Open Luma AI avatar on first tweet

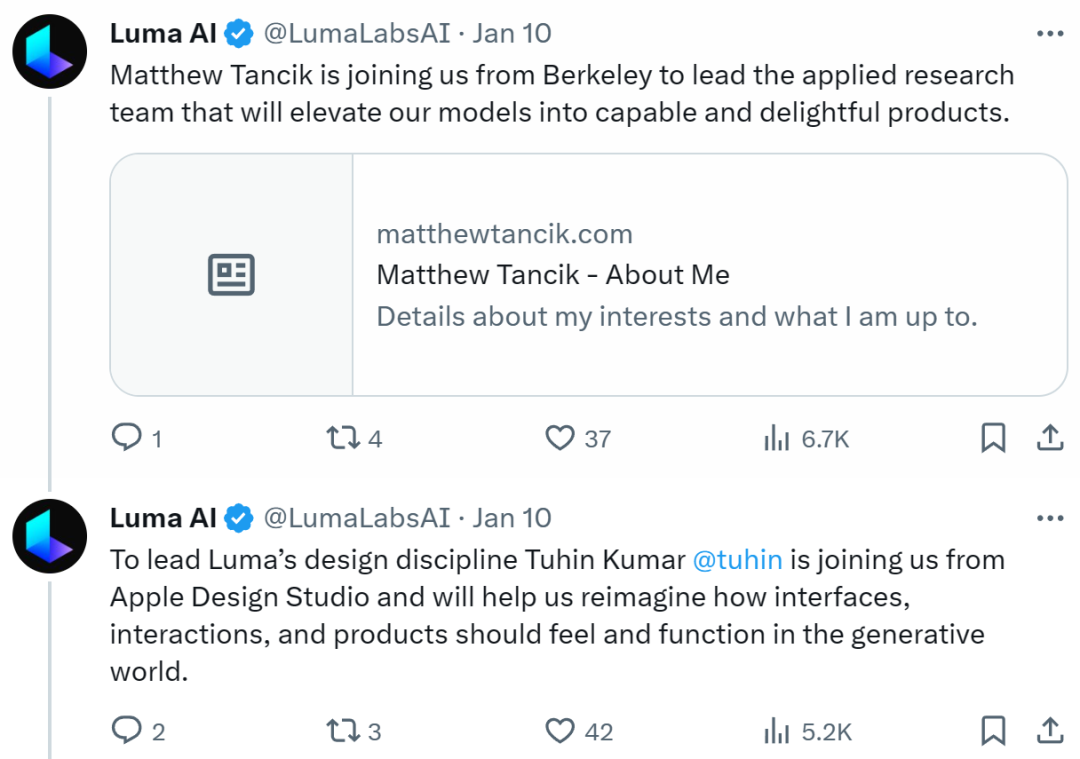50,52
